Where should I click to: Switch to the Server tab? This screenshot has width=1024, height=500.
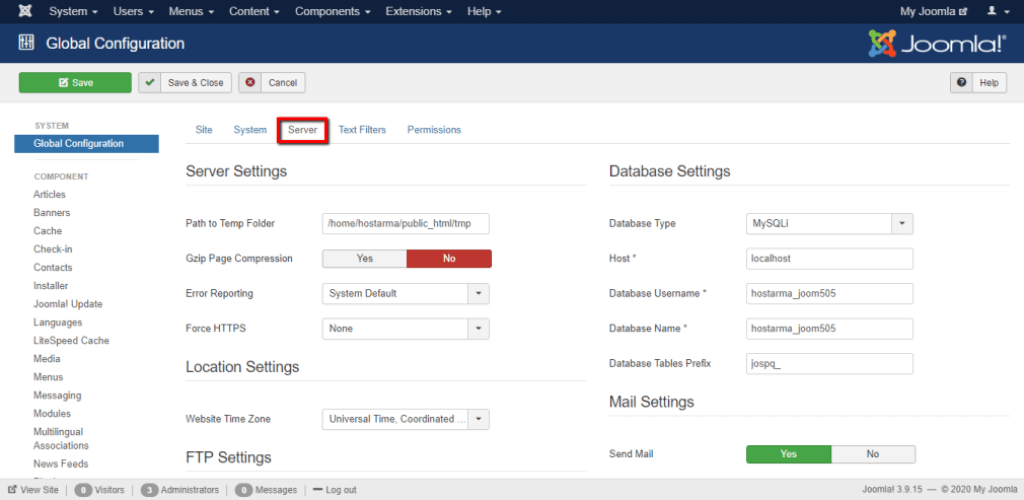303,130
